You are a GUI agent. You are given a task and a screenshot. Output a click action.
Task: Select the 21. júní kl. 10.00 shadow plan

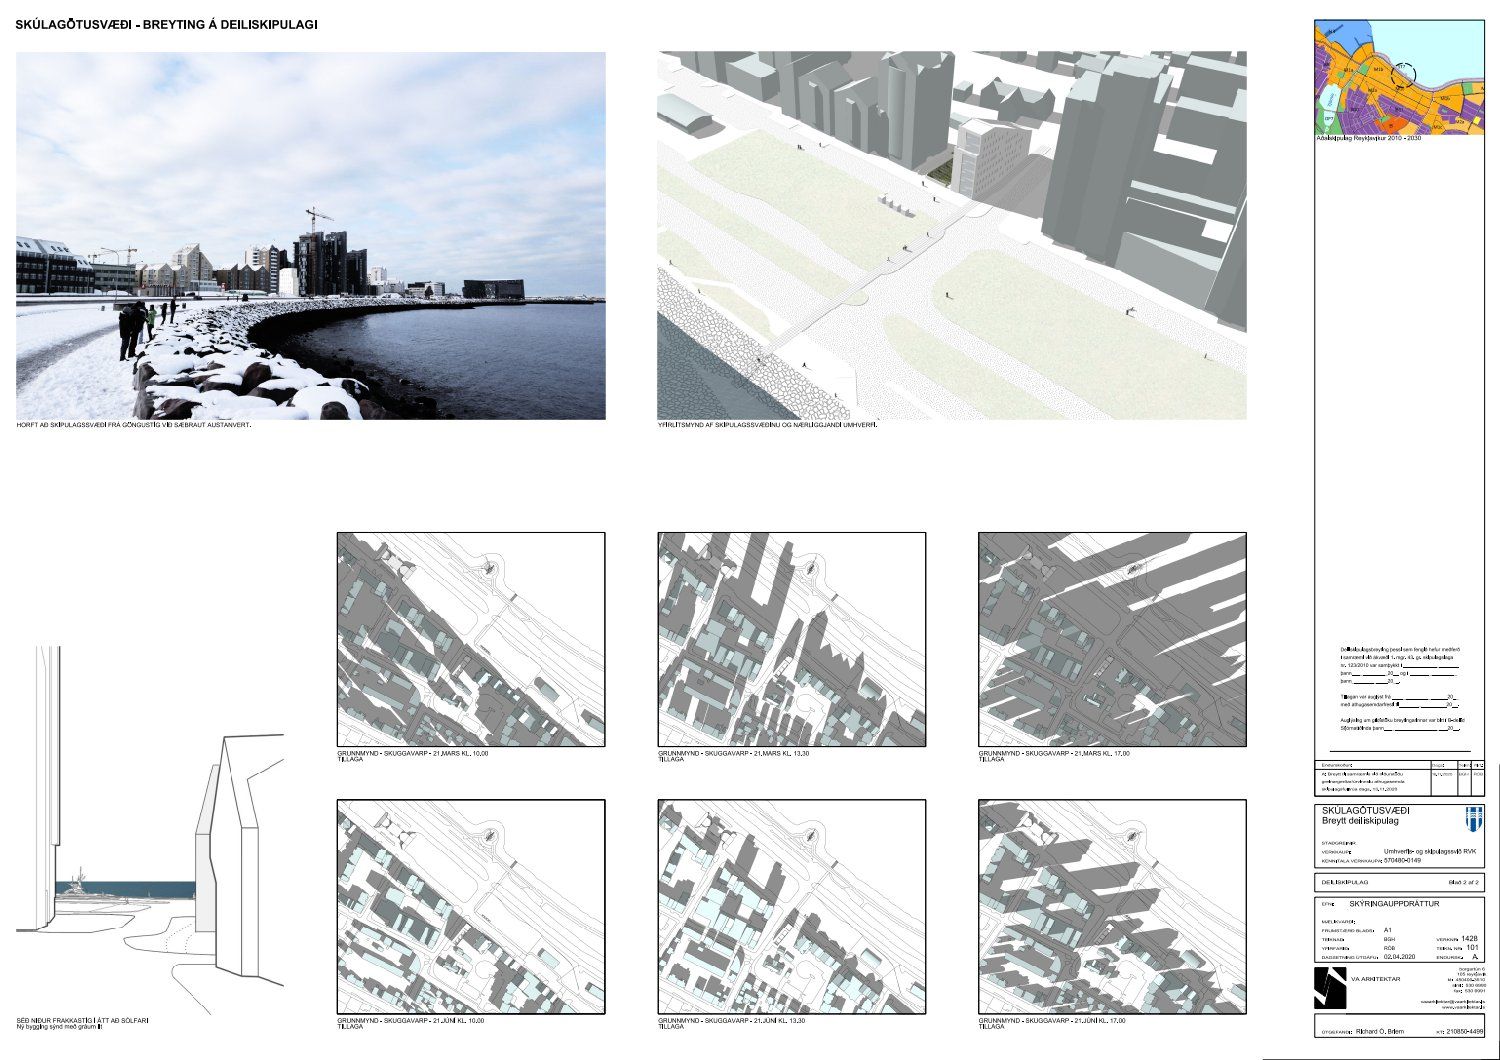[x=470, y=906]
